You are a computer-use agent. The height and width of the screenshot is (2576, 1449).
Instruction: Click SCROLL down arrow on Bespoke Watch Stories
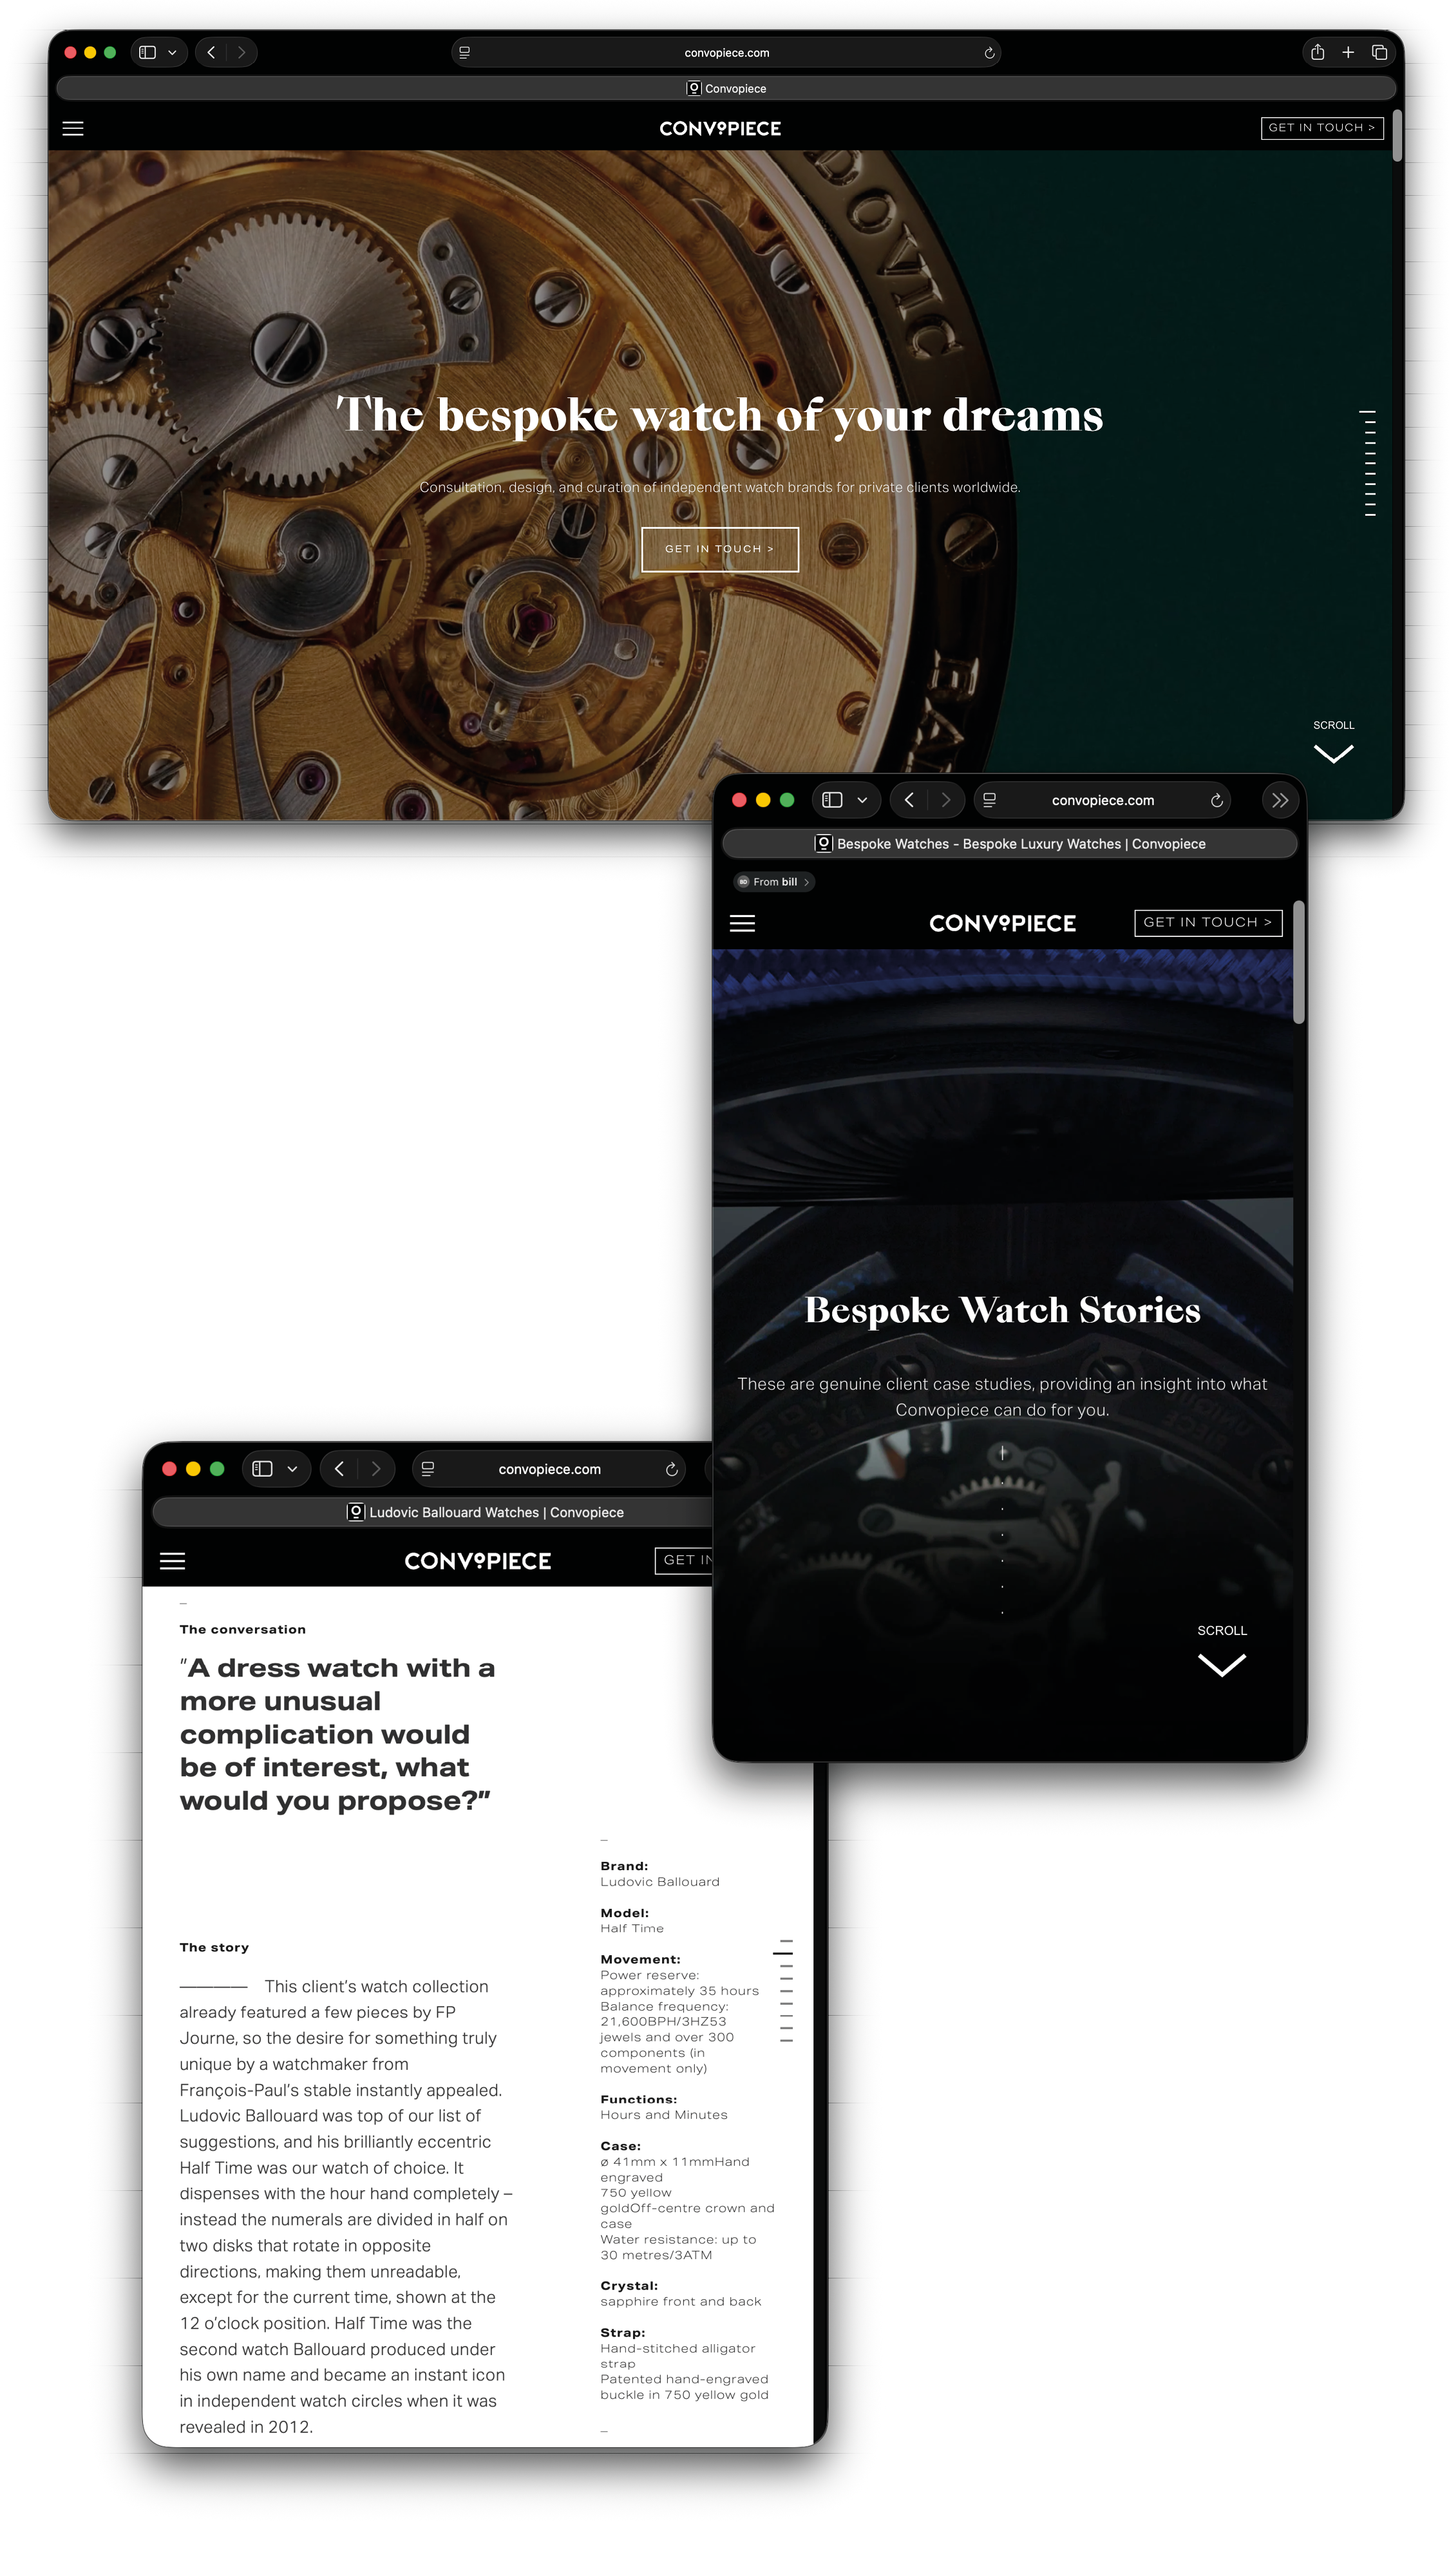click(x=1221, y=1665)
